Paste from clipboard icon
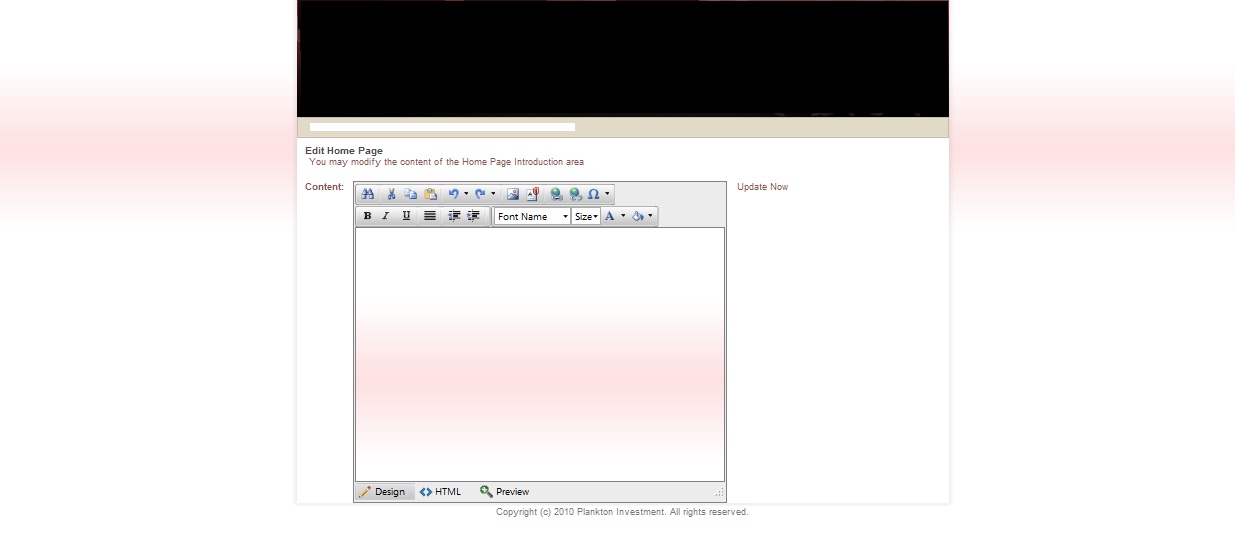The width and height of the screenshot is (1235, 536). coord(430,194)
